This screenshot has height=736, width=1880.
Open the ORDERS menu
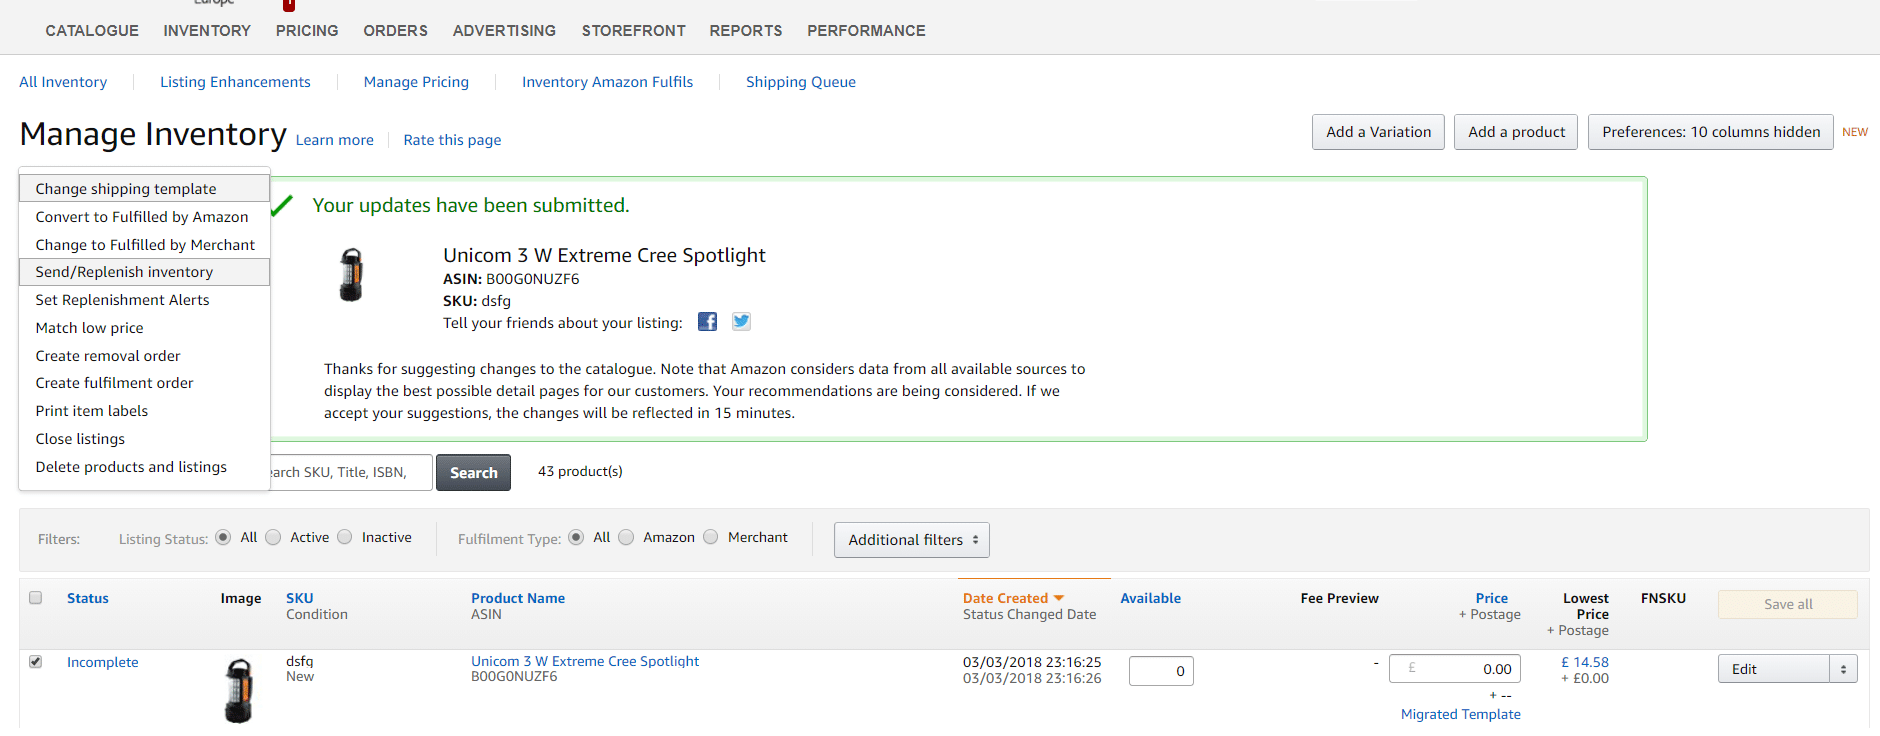pos(395,31)
